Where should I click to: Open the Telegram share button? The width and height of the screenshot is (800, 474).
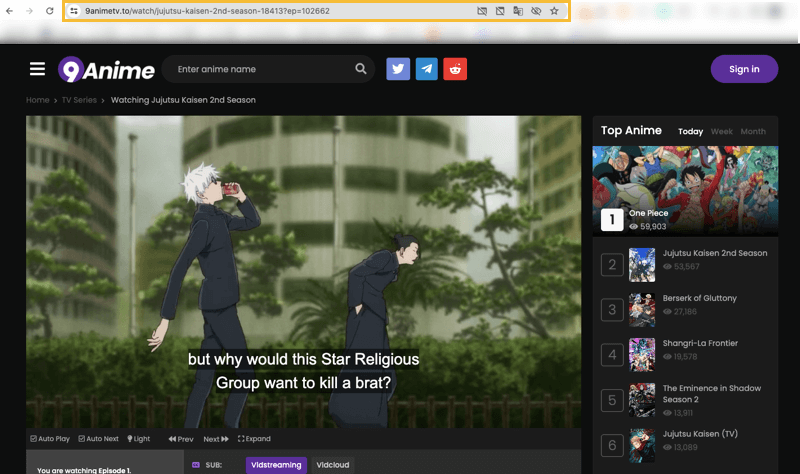pos(427,69)
